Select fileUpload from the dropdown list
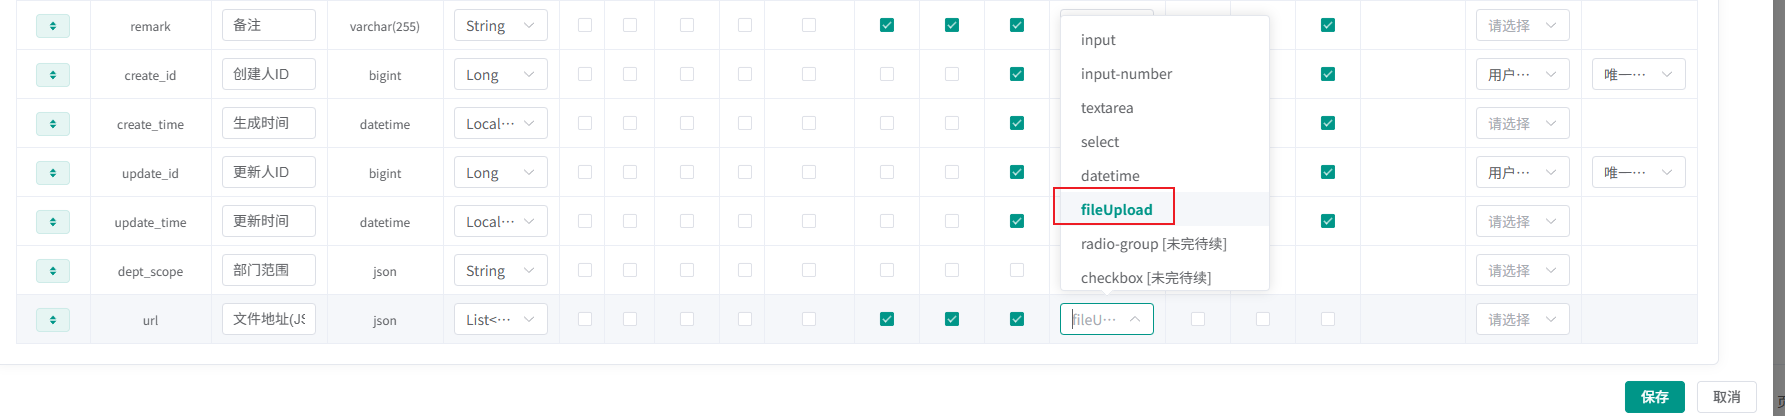The height and width of the screenshot is (416, 1785). click(x=1116, y=210)
